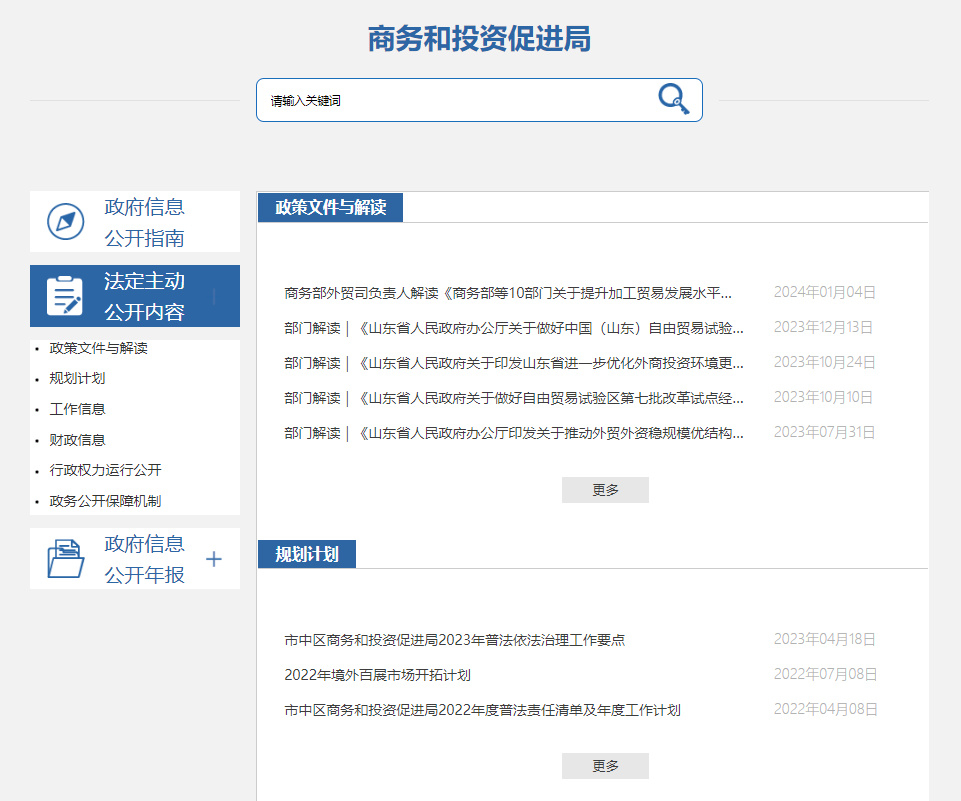This screenshot has width=961, height=801.
Task: Open the 政府信息公开年报 menu item
Action: 135,558
